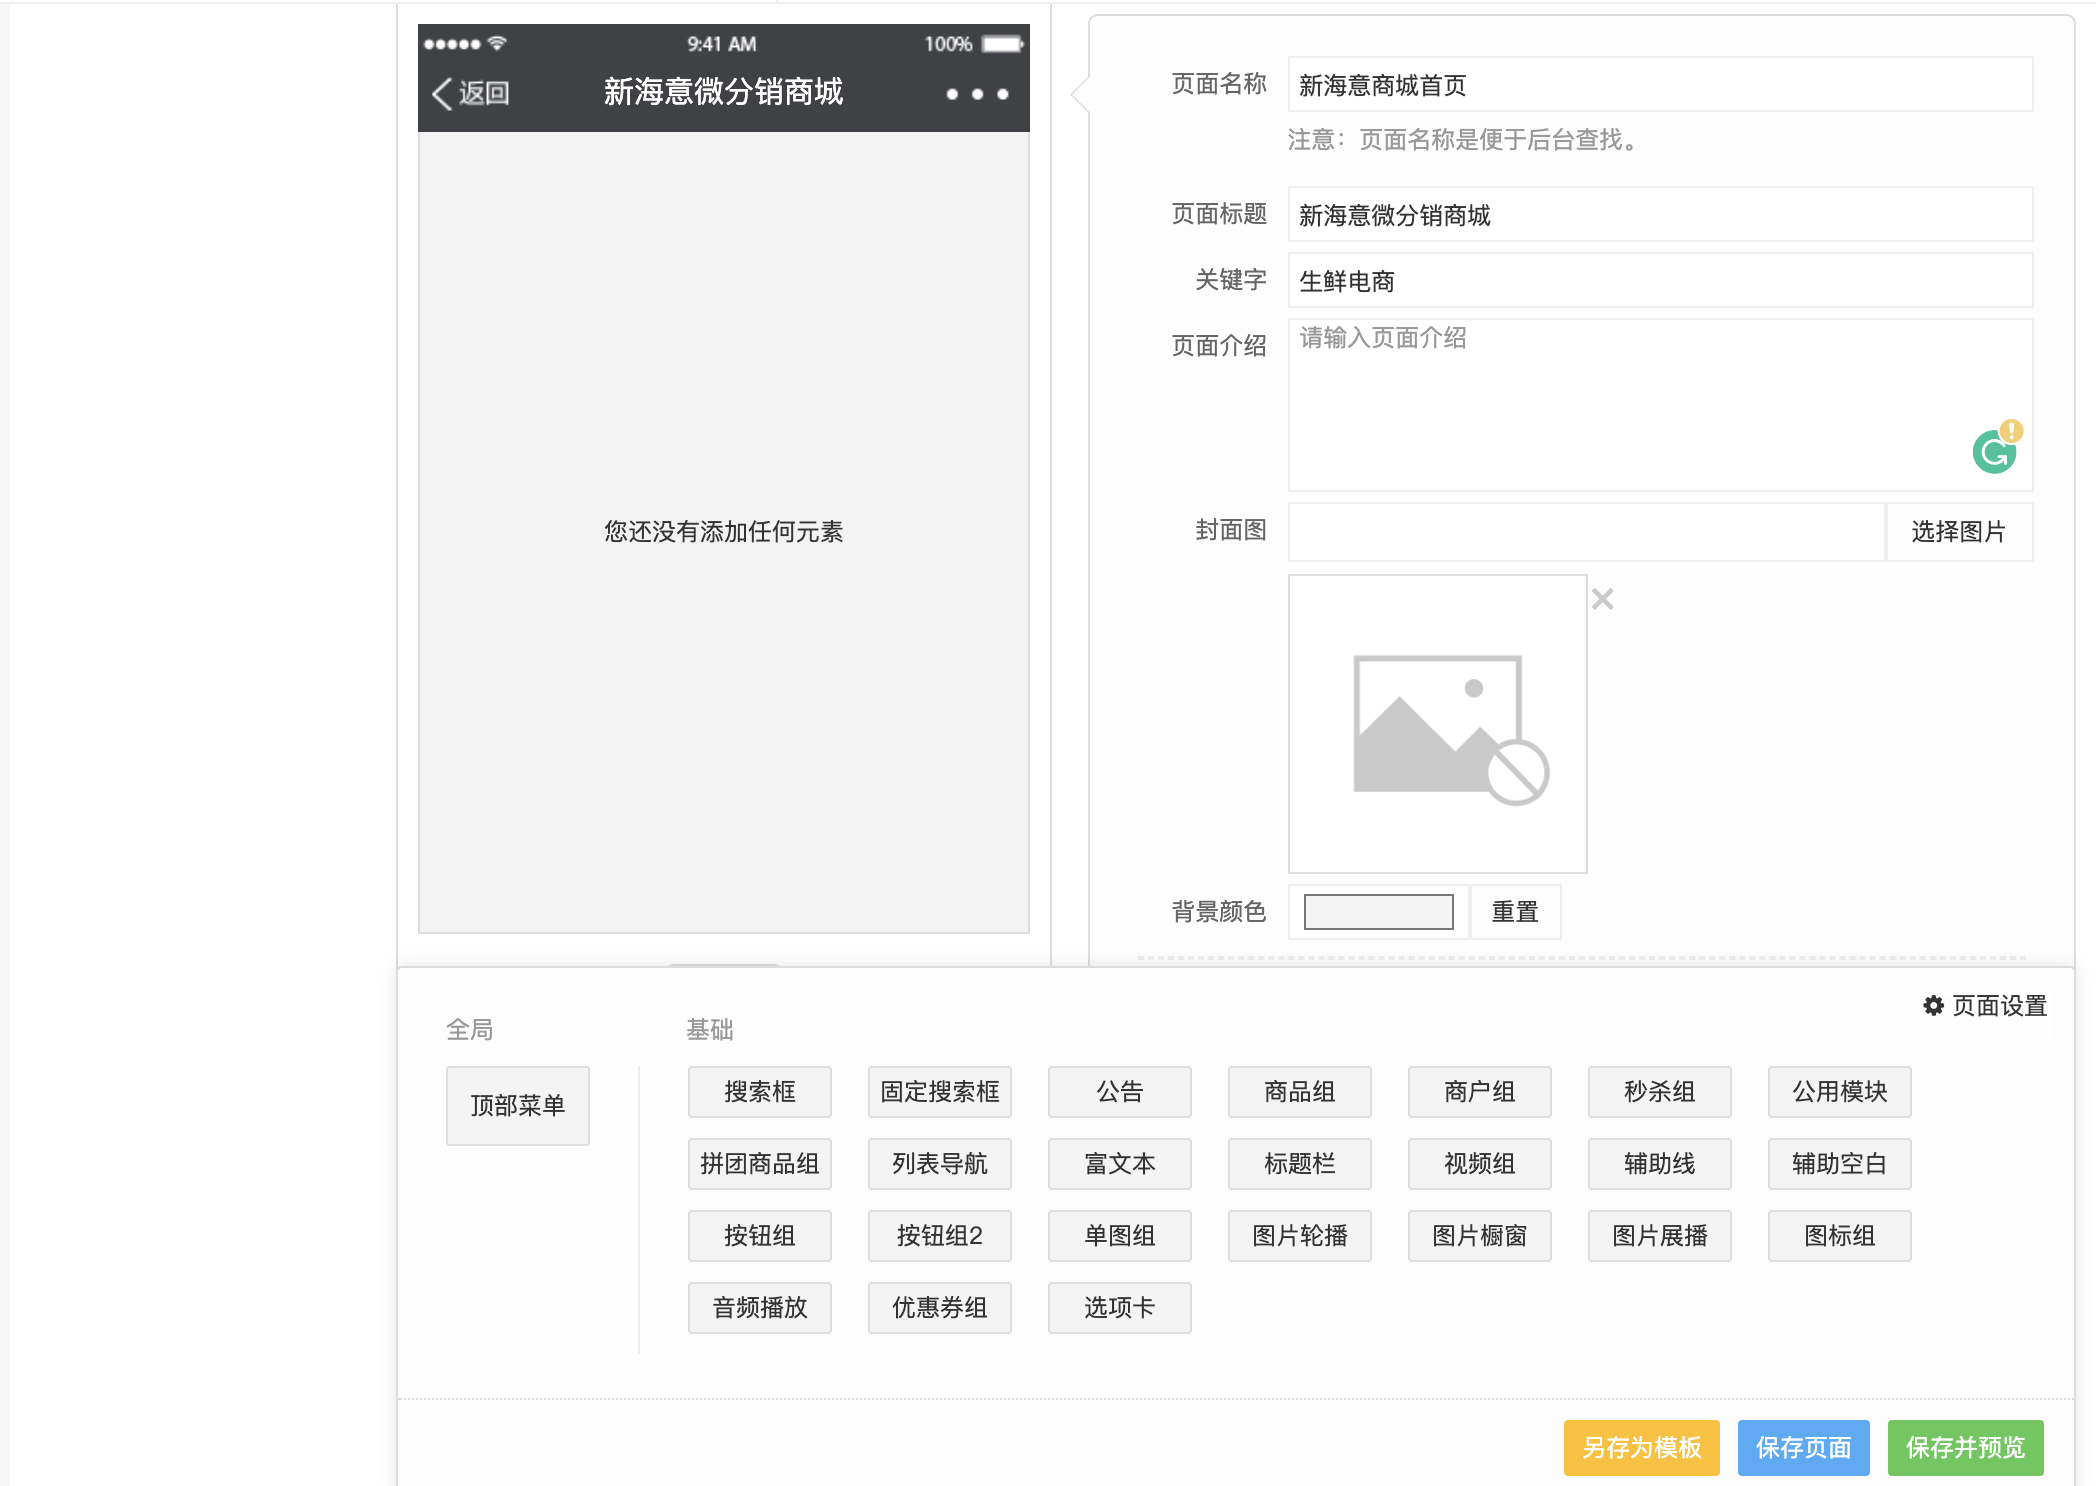
Task: Open 页面设置 gear settings
Action: (x=1985, y=1005)
